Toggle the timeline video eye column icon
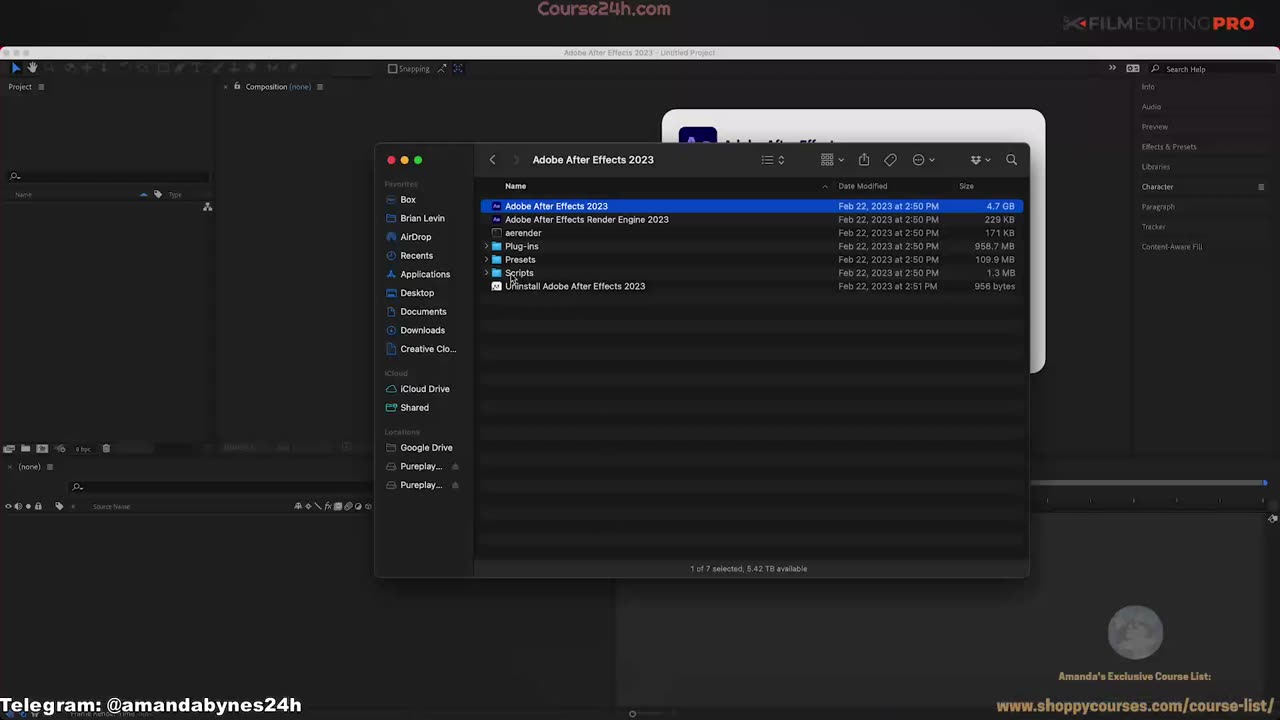Image resolution: width=1280 pixels, height=720 pixels. [x=8, y=507]
